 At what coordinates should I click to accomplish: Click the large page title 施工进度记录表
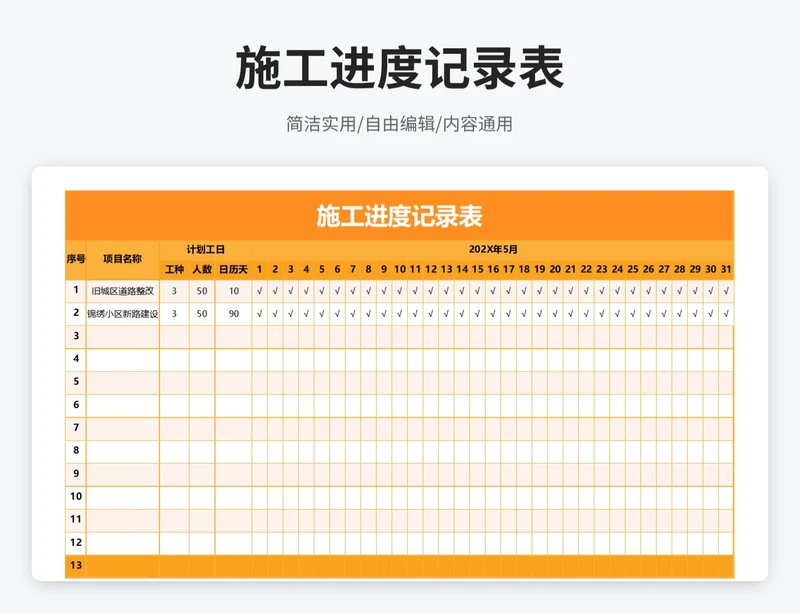click(400, 69)
